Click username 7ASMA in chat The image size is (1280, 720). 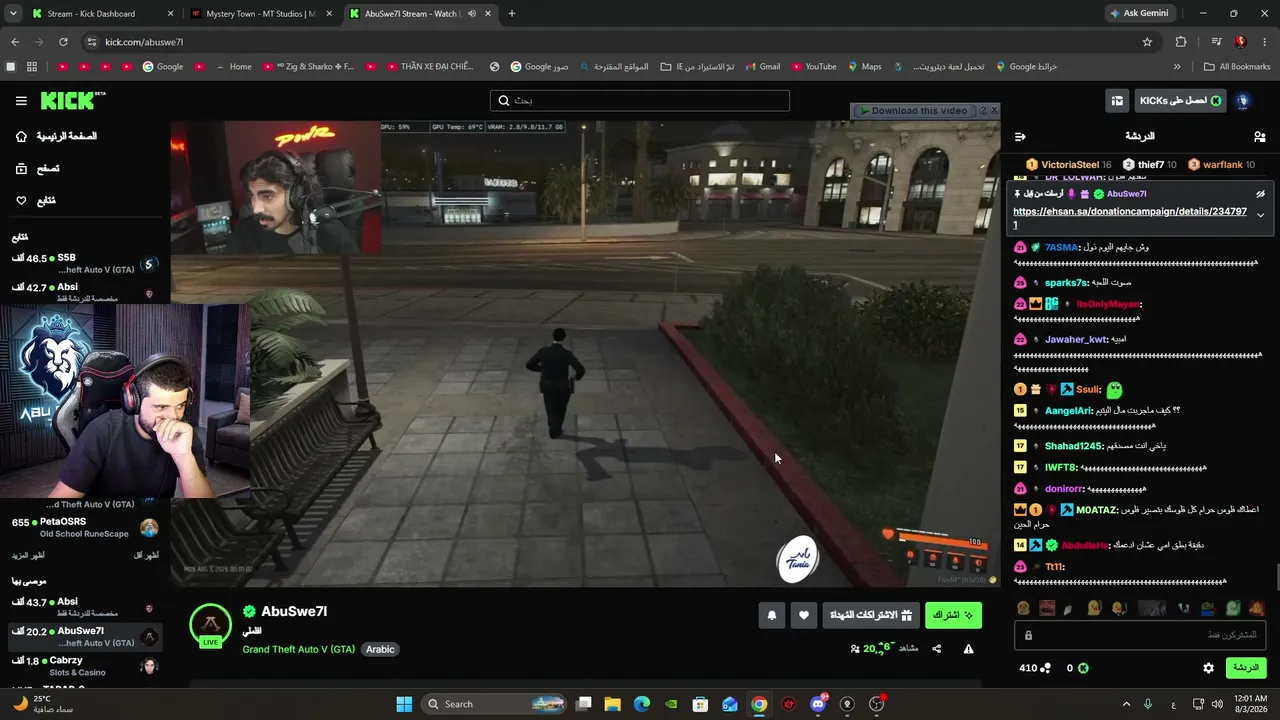[x=1062, y=248]
